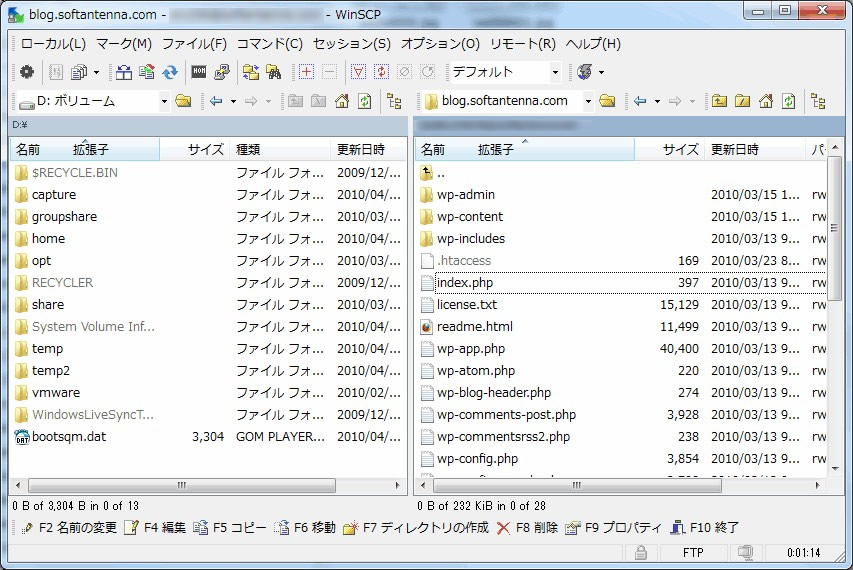853x570 pixels.
Task: Click F5 コピー button
Action: coord(230,527)
